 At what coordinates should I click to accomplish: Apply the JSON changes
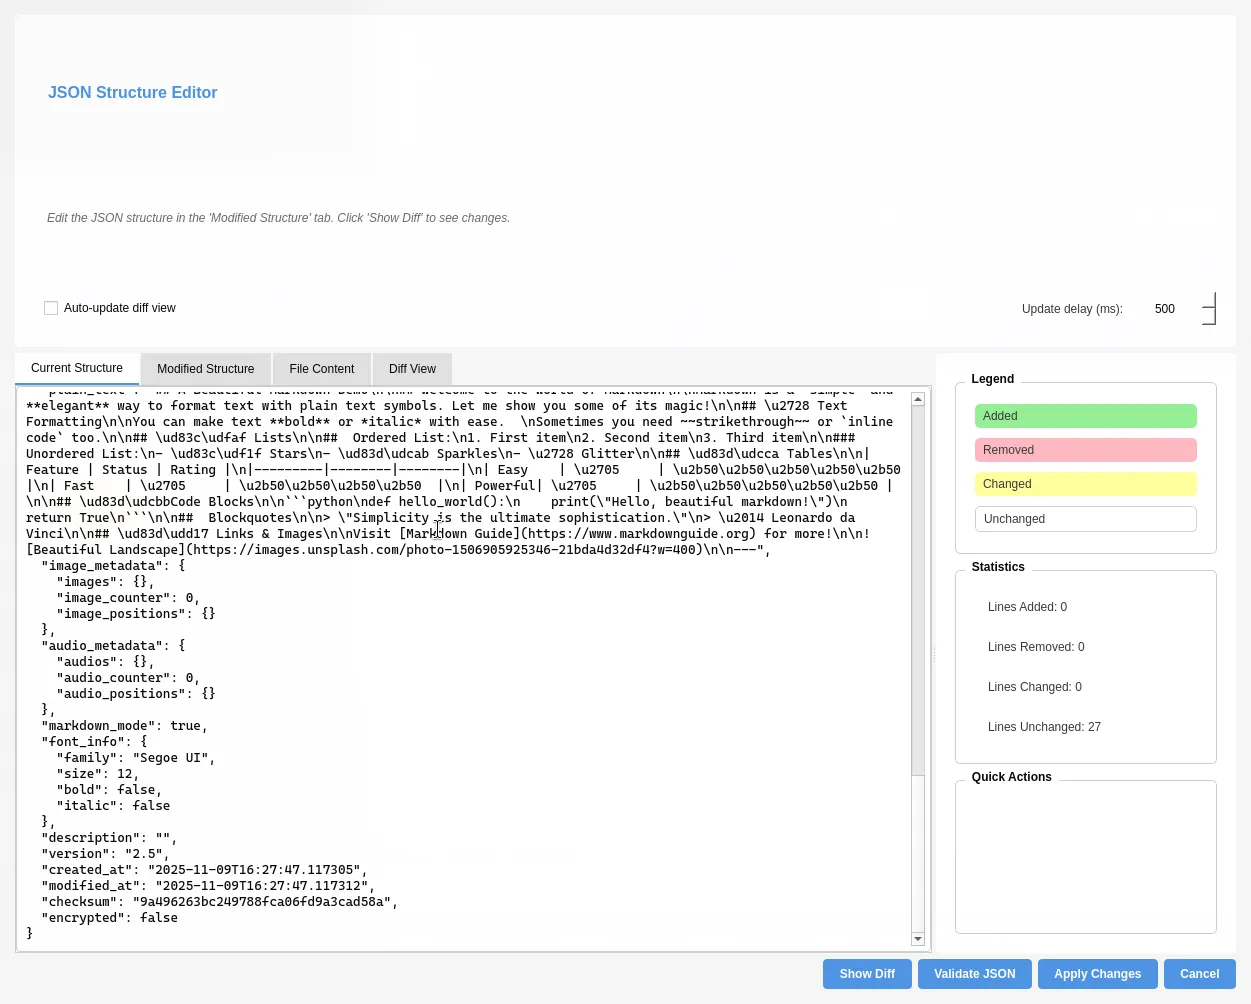(x=1097, y=973)
